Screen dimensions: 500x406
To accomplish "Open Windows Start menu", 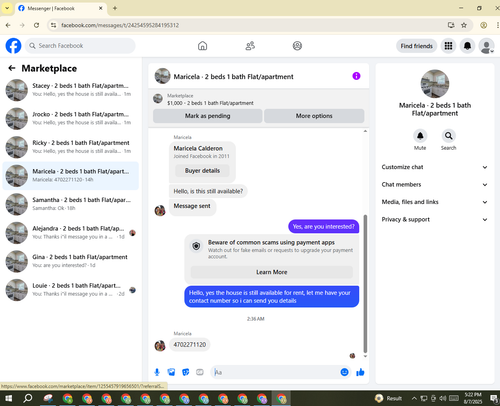I will click(8, 398).
